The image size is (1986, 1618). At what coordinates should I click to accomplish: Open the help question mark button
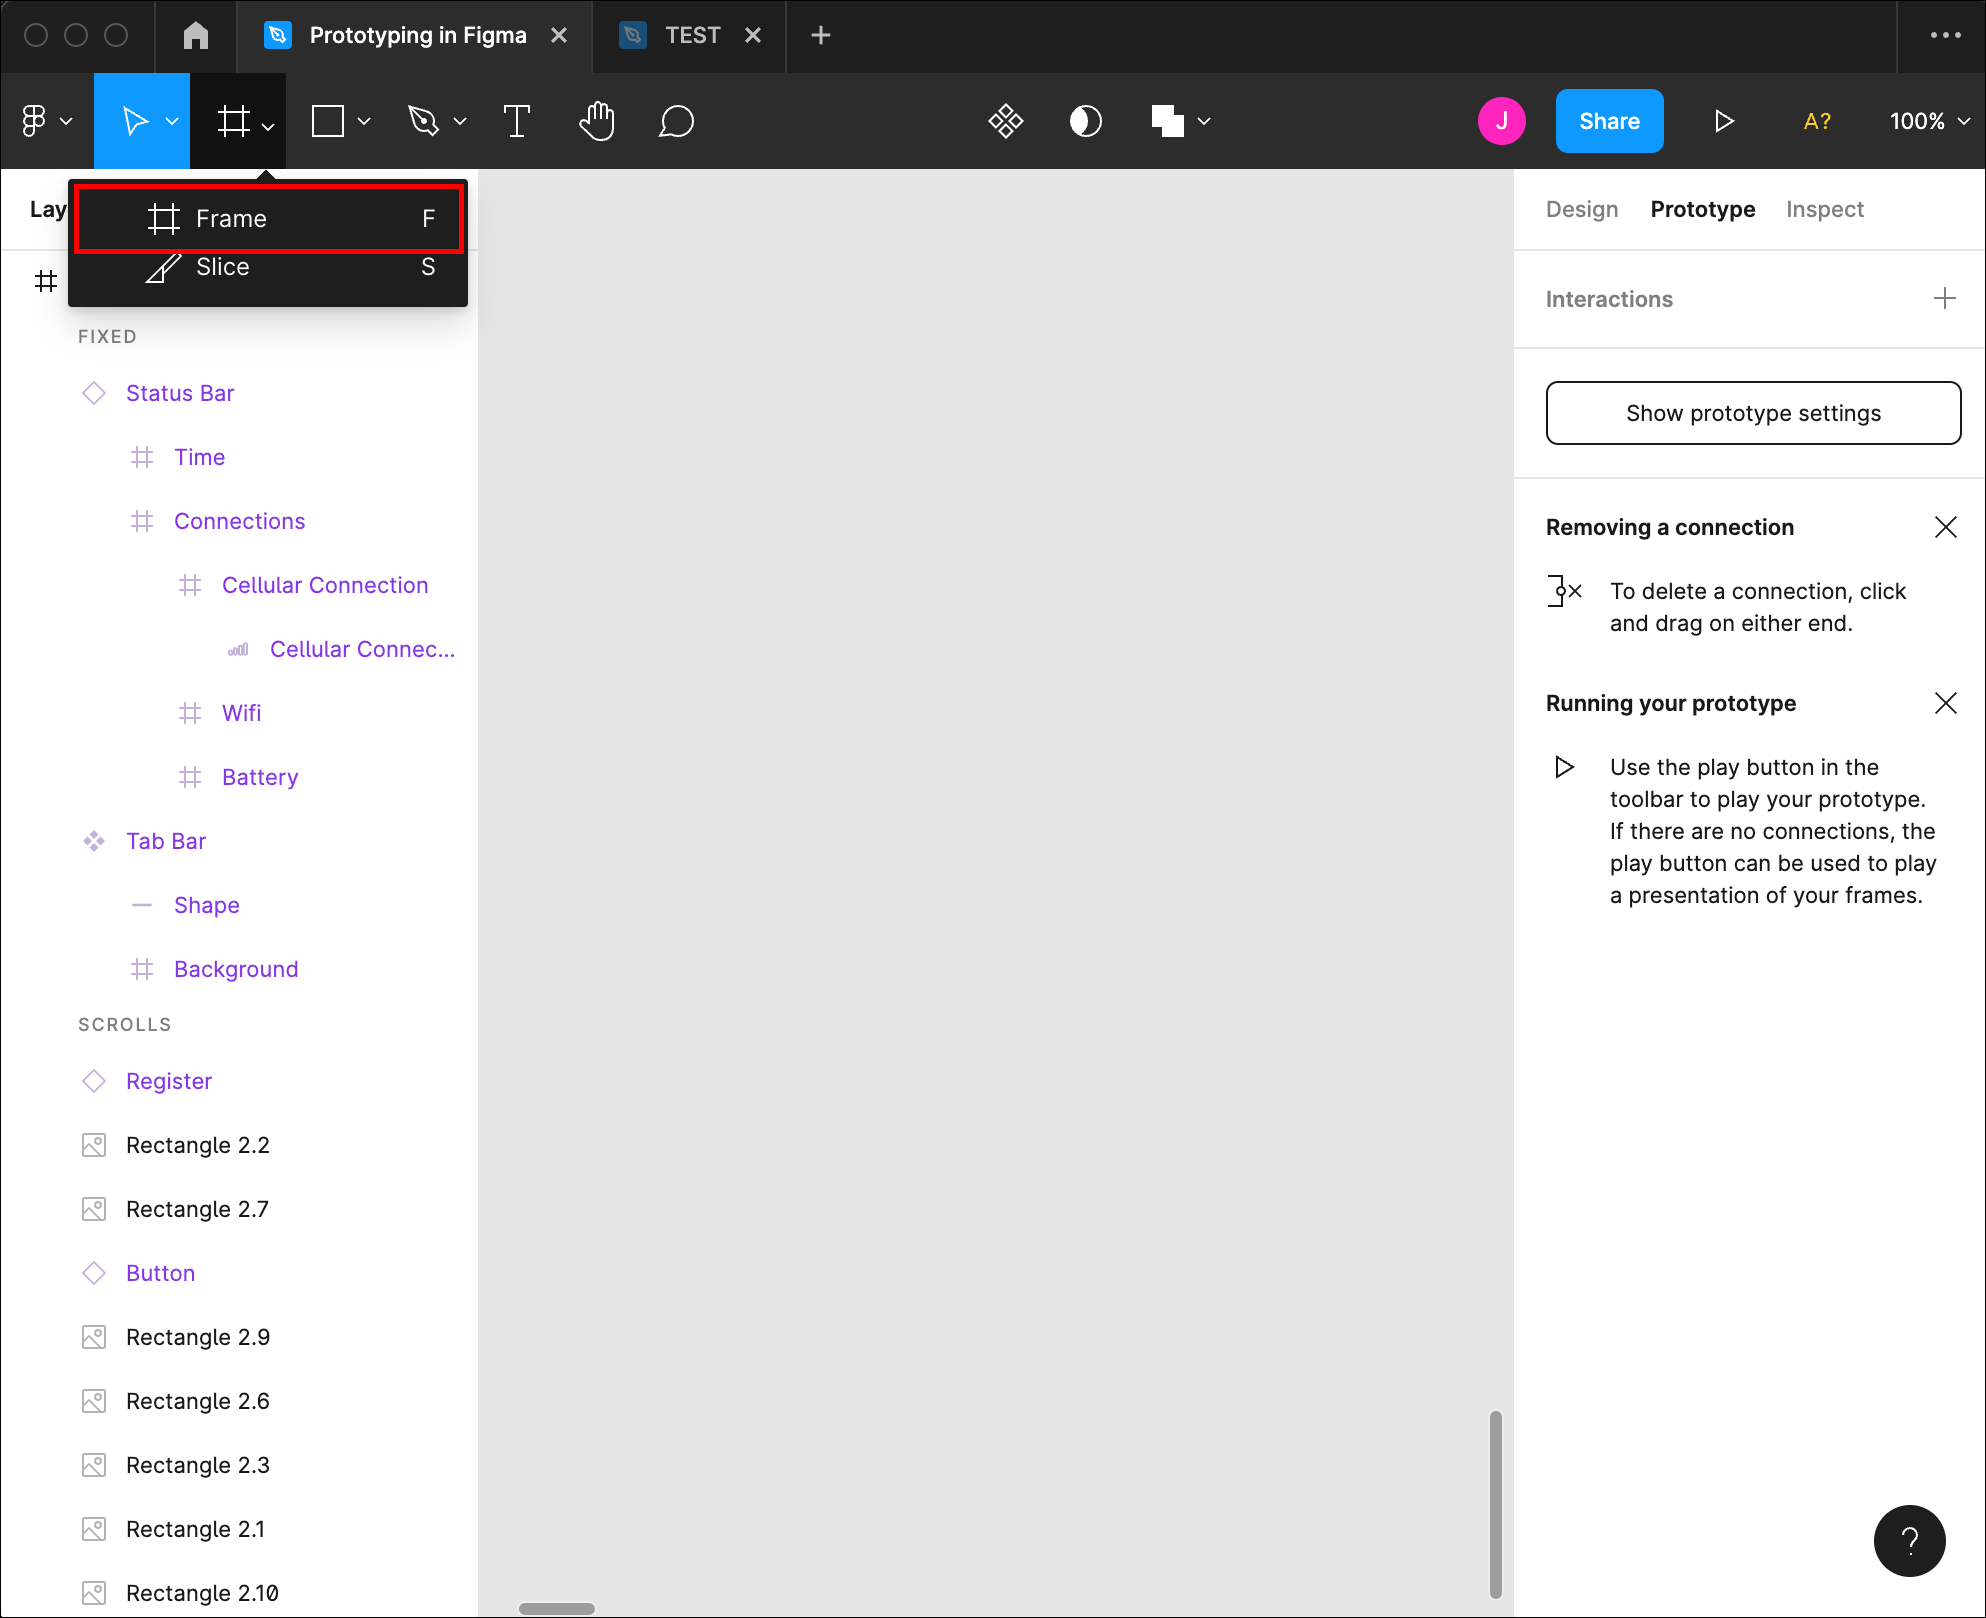pyautogui.click(x=1908, y=1540)
